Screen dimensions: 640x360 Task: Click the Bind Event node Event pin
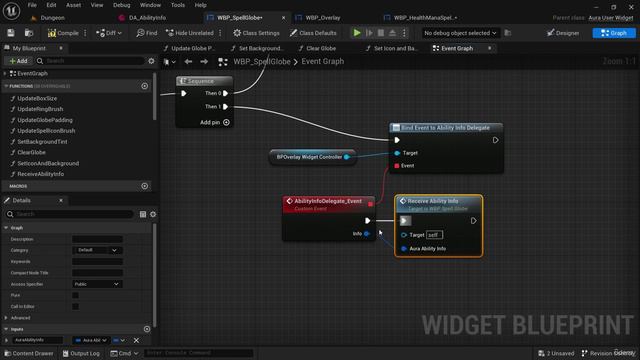(x=397, y=166)
